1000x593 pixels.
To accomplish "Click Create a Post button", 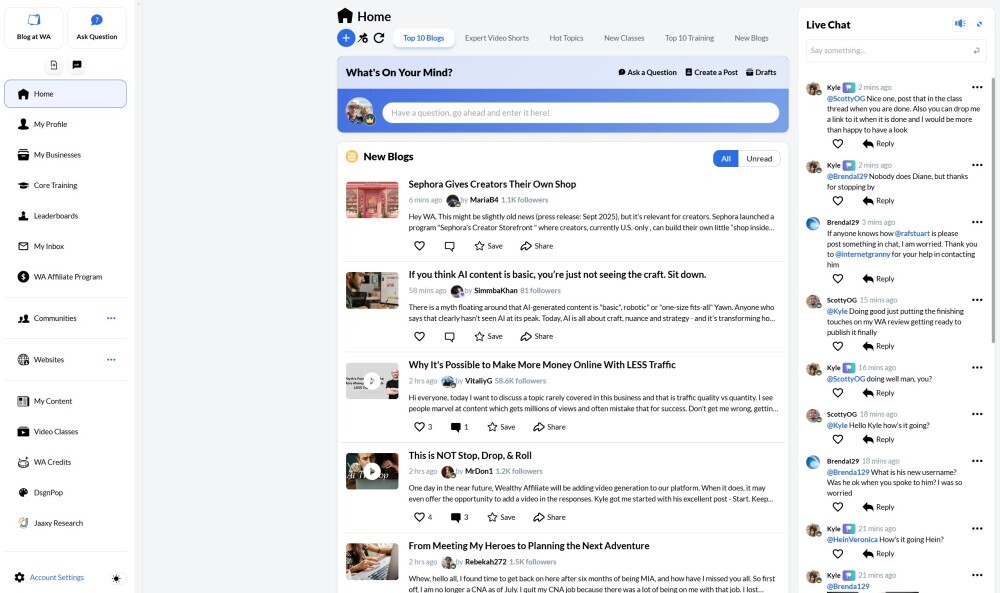I will click(711, 72).
